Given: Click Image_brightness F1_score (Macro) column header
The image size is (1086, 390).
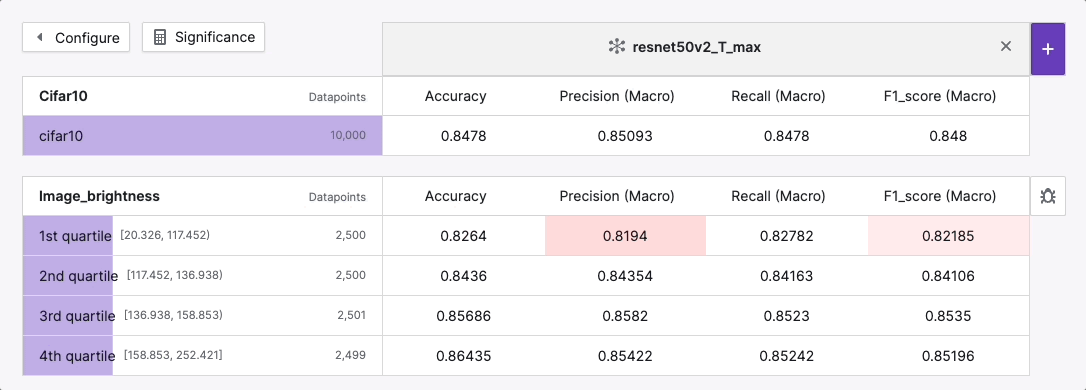Looking at the screenshot, I should [x=940, y=197].
